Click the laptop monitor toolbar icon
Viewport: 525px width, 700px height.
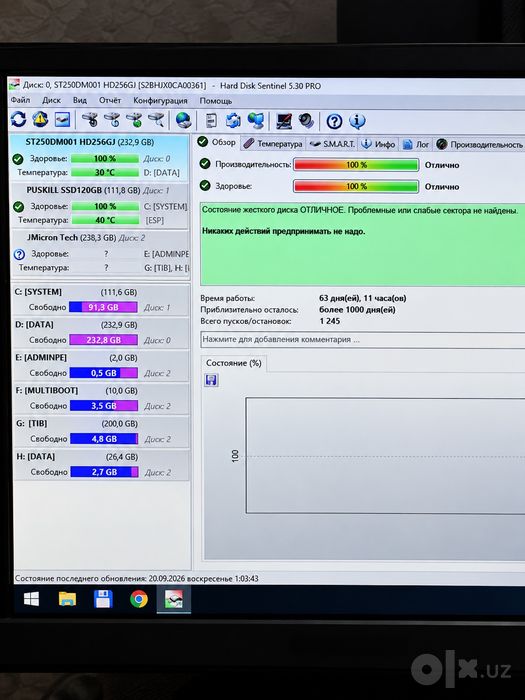pos(284,121)
